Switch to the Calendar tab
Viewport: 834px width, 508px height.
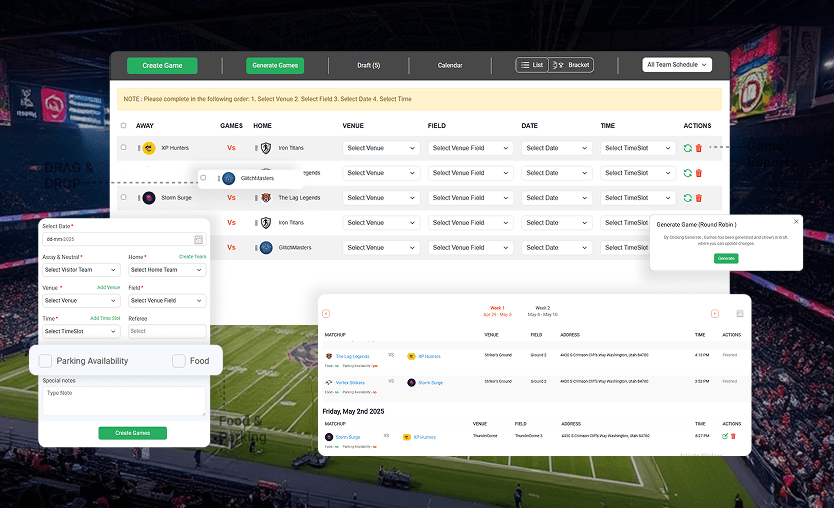click(x=450, y=65)
